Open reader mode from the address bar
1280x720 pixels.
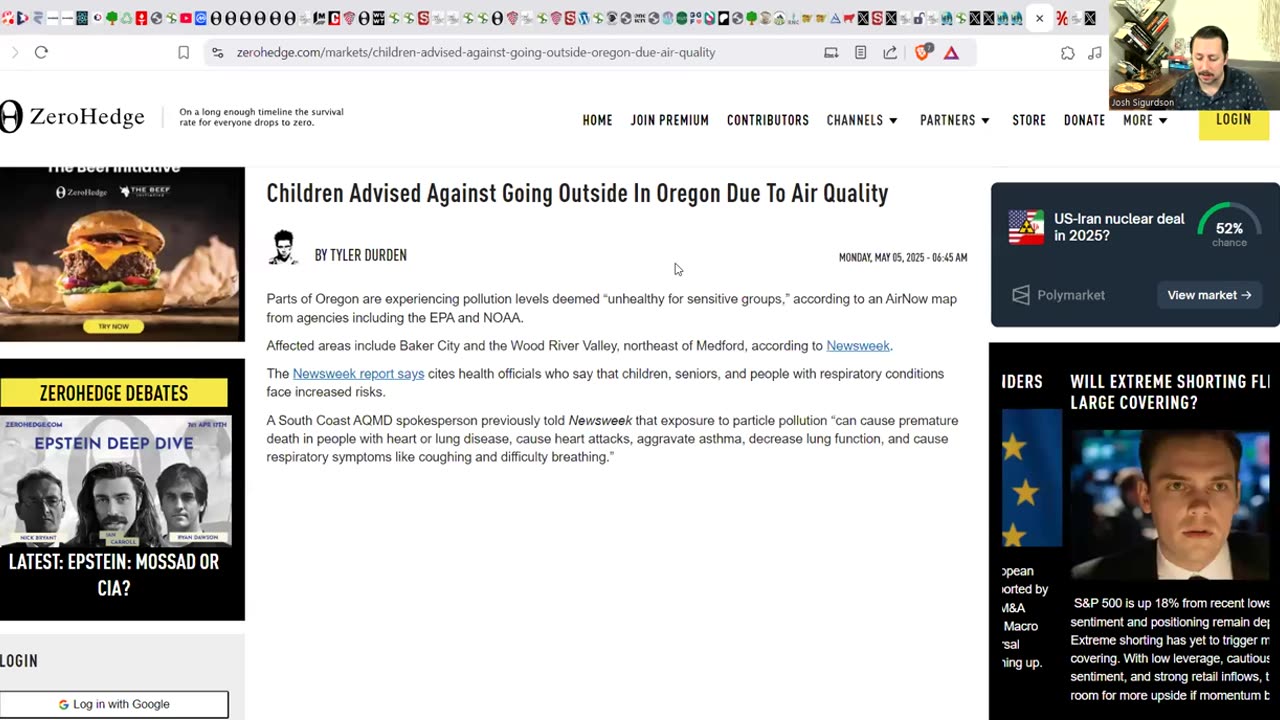point(860,52)
